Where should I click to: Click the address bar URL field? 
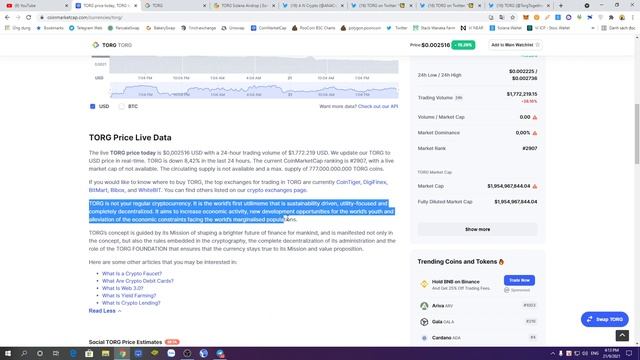261,18
